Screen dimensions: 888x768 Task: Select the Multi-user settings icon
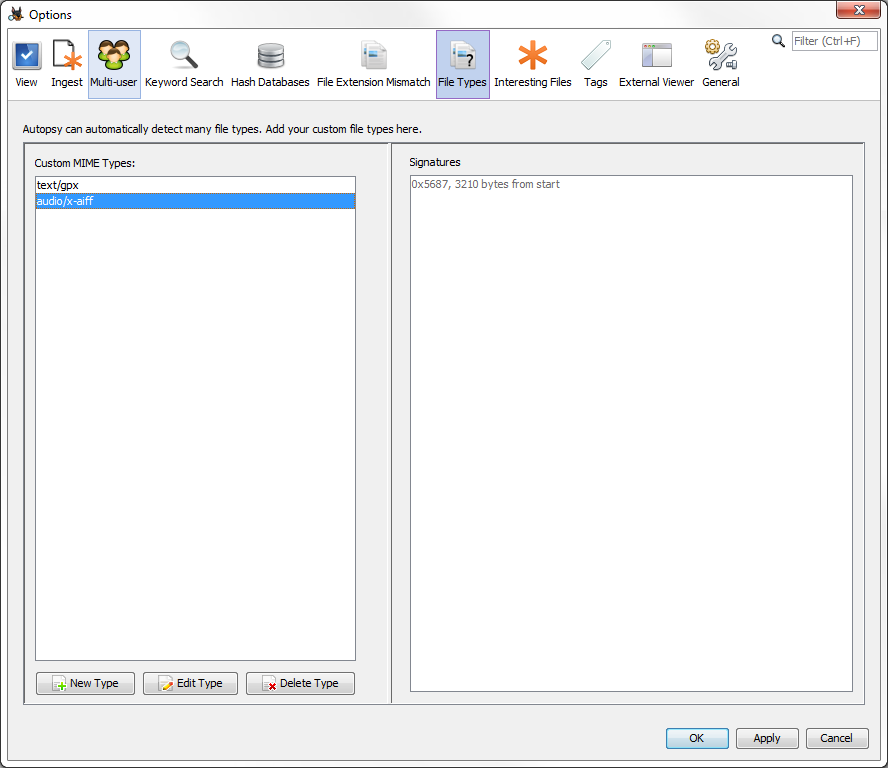pyautogui.click(x=114, y=64)
